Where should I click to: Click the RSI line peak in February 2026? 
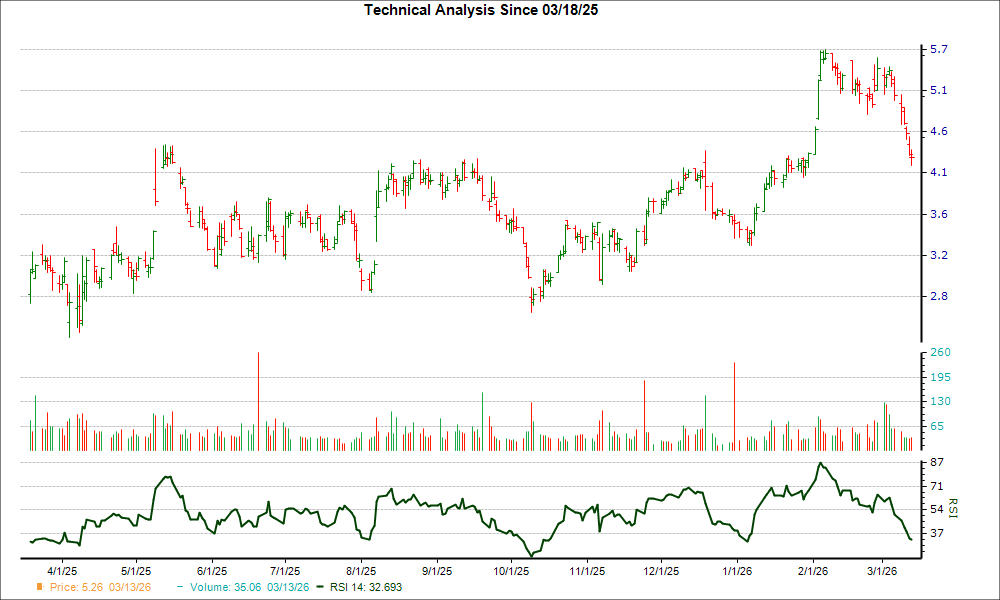(820, 463)
